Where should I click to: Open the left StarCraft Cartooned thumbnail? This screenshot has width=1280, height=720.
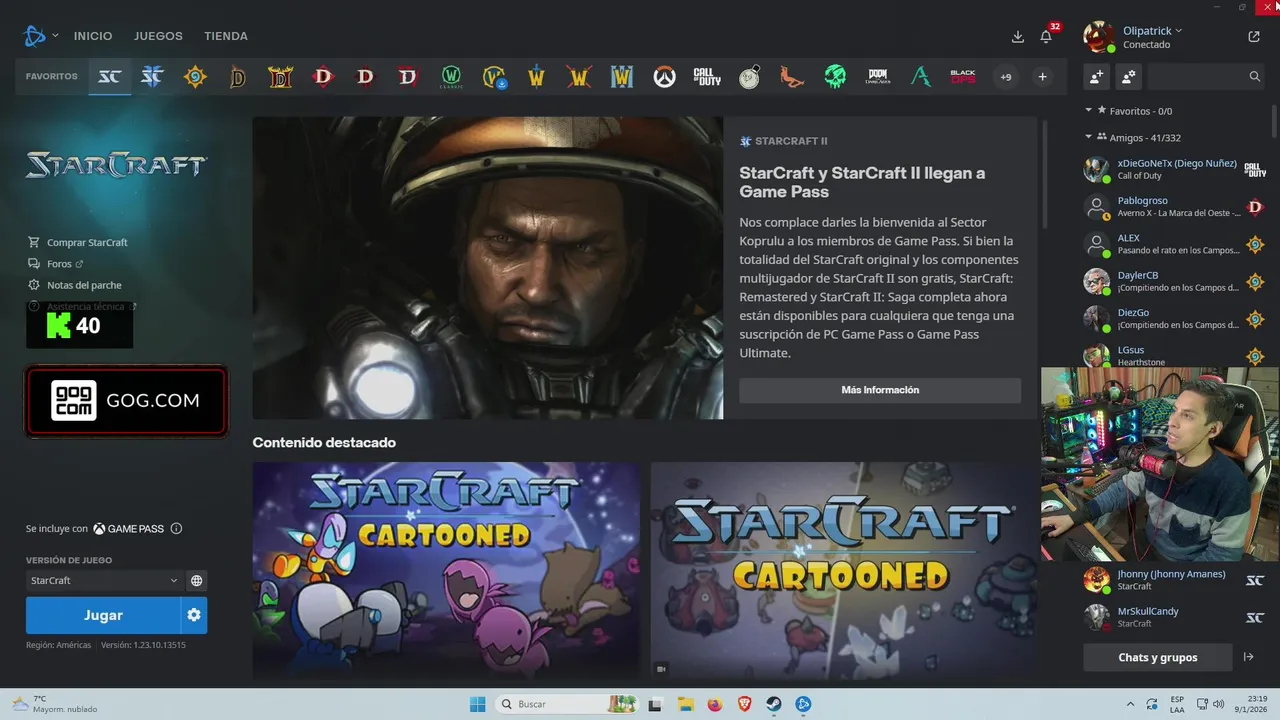(x=446, y=571)
